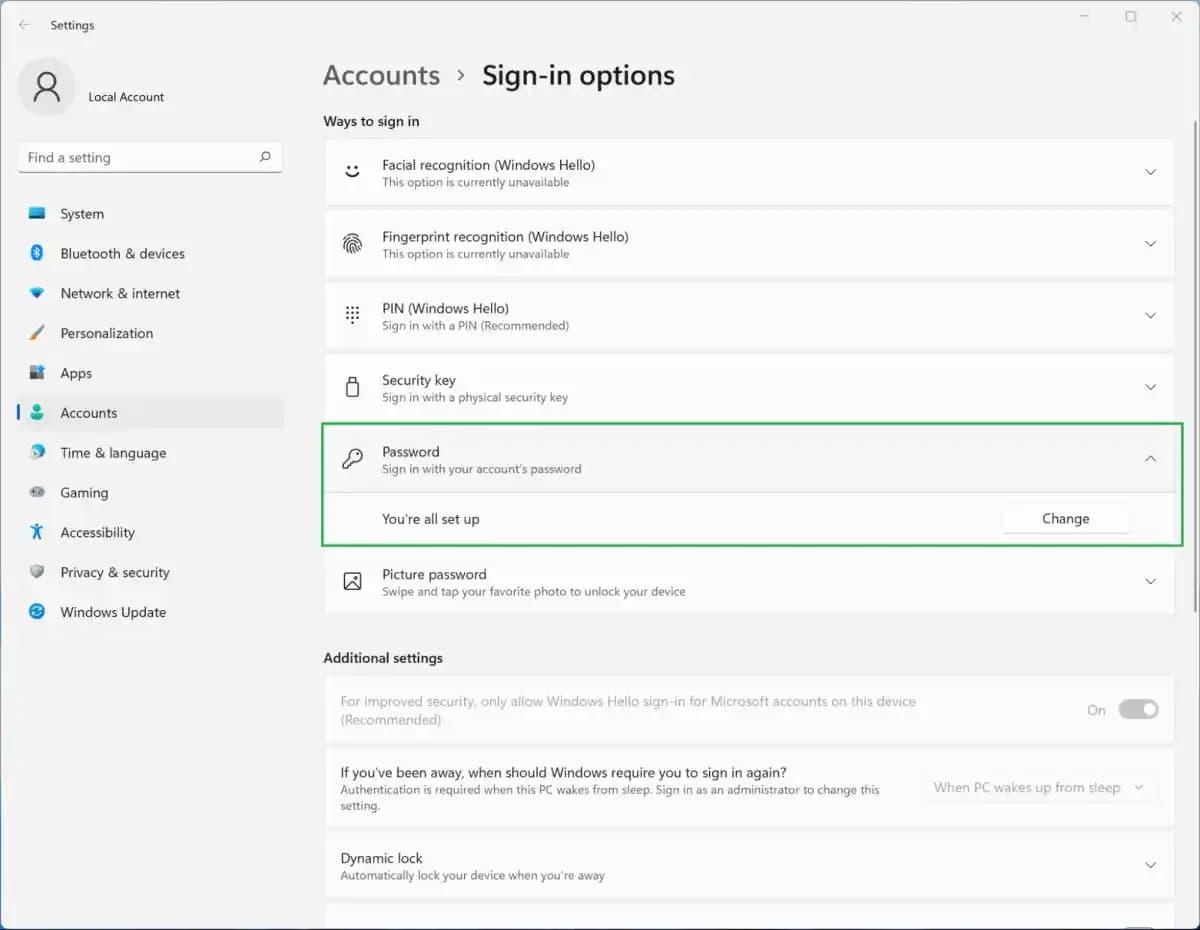Click the Privacy & security shield icon
Image resolution: width=1200 pixels, height=930 pixels.
[37, 572]
